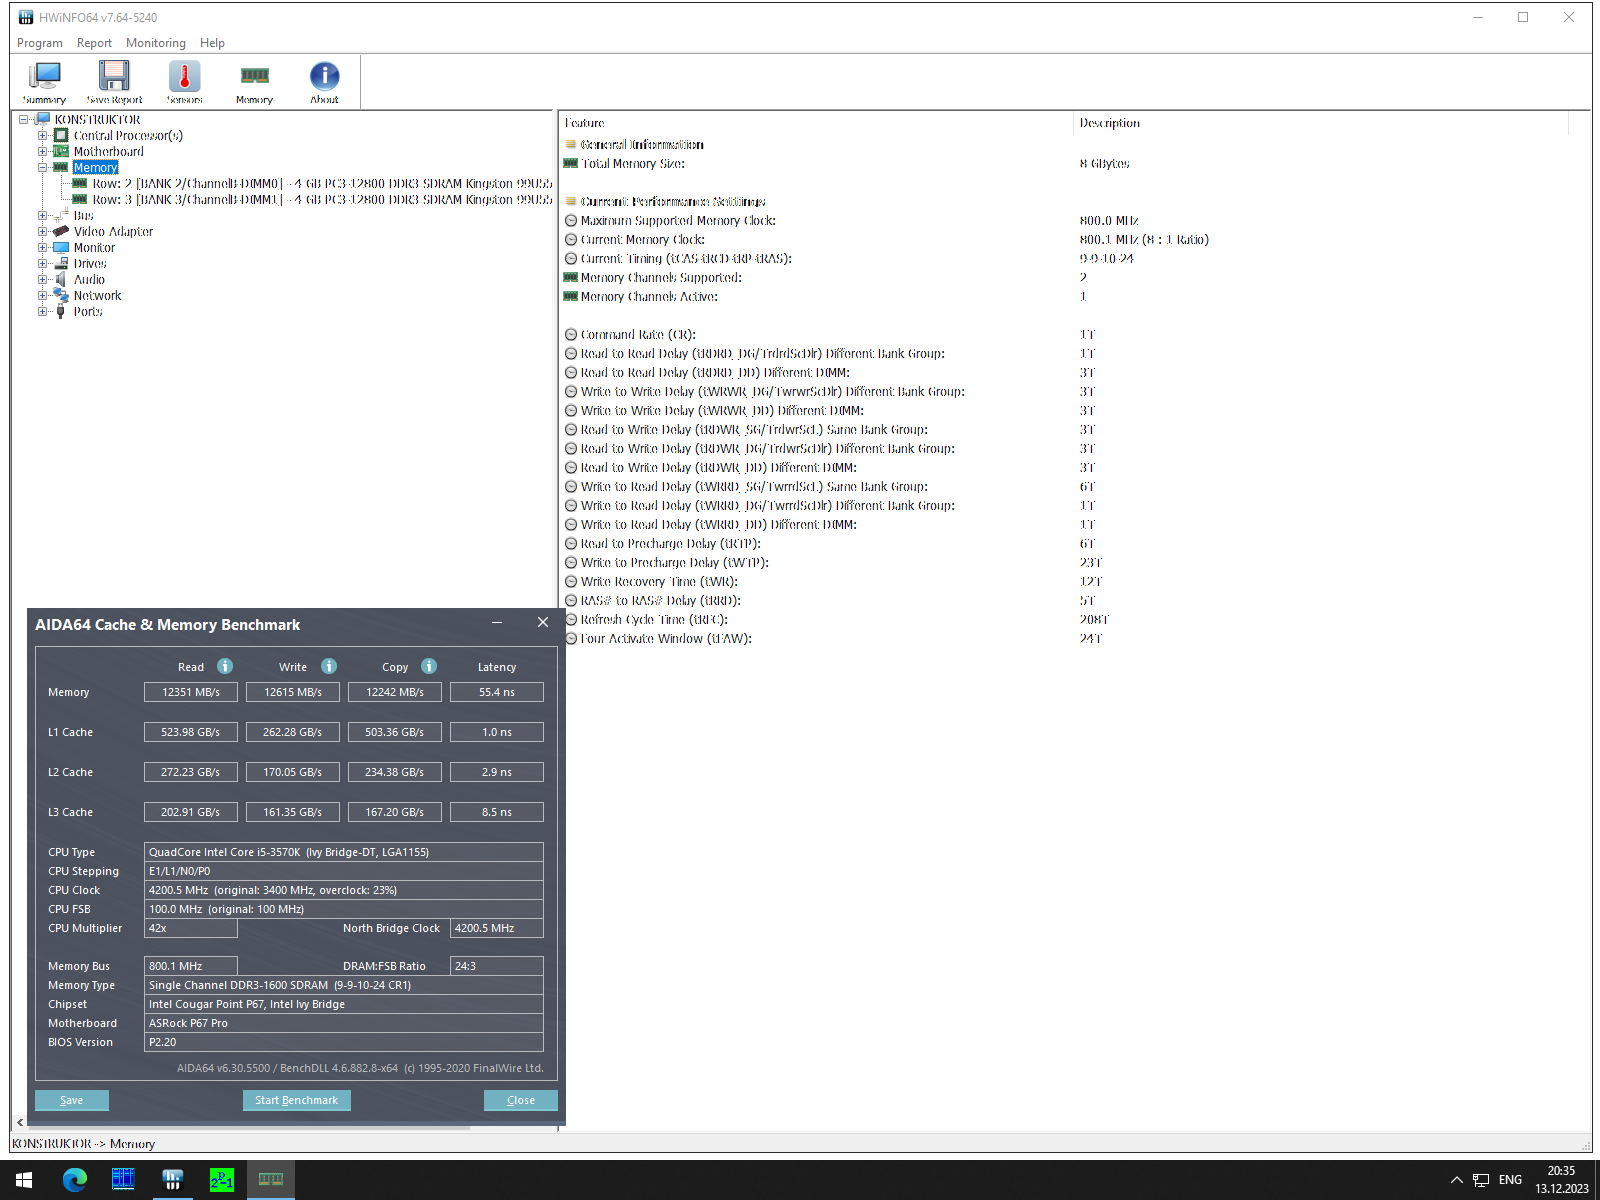
Task: Show hidden tray icons with the chevron
Action: pyautogui.click(x=1456, y=1180)
